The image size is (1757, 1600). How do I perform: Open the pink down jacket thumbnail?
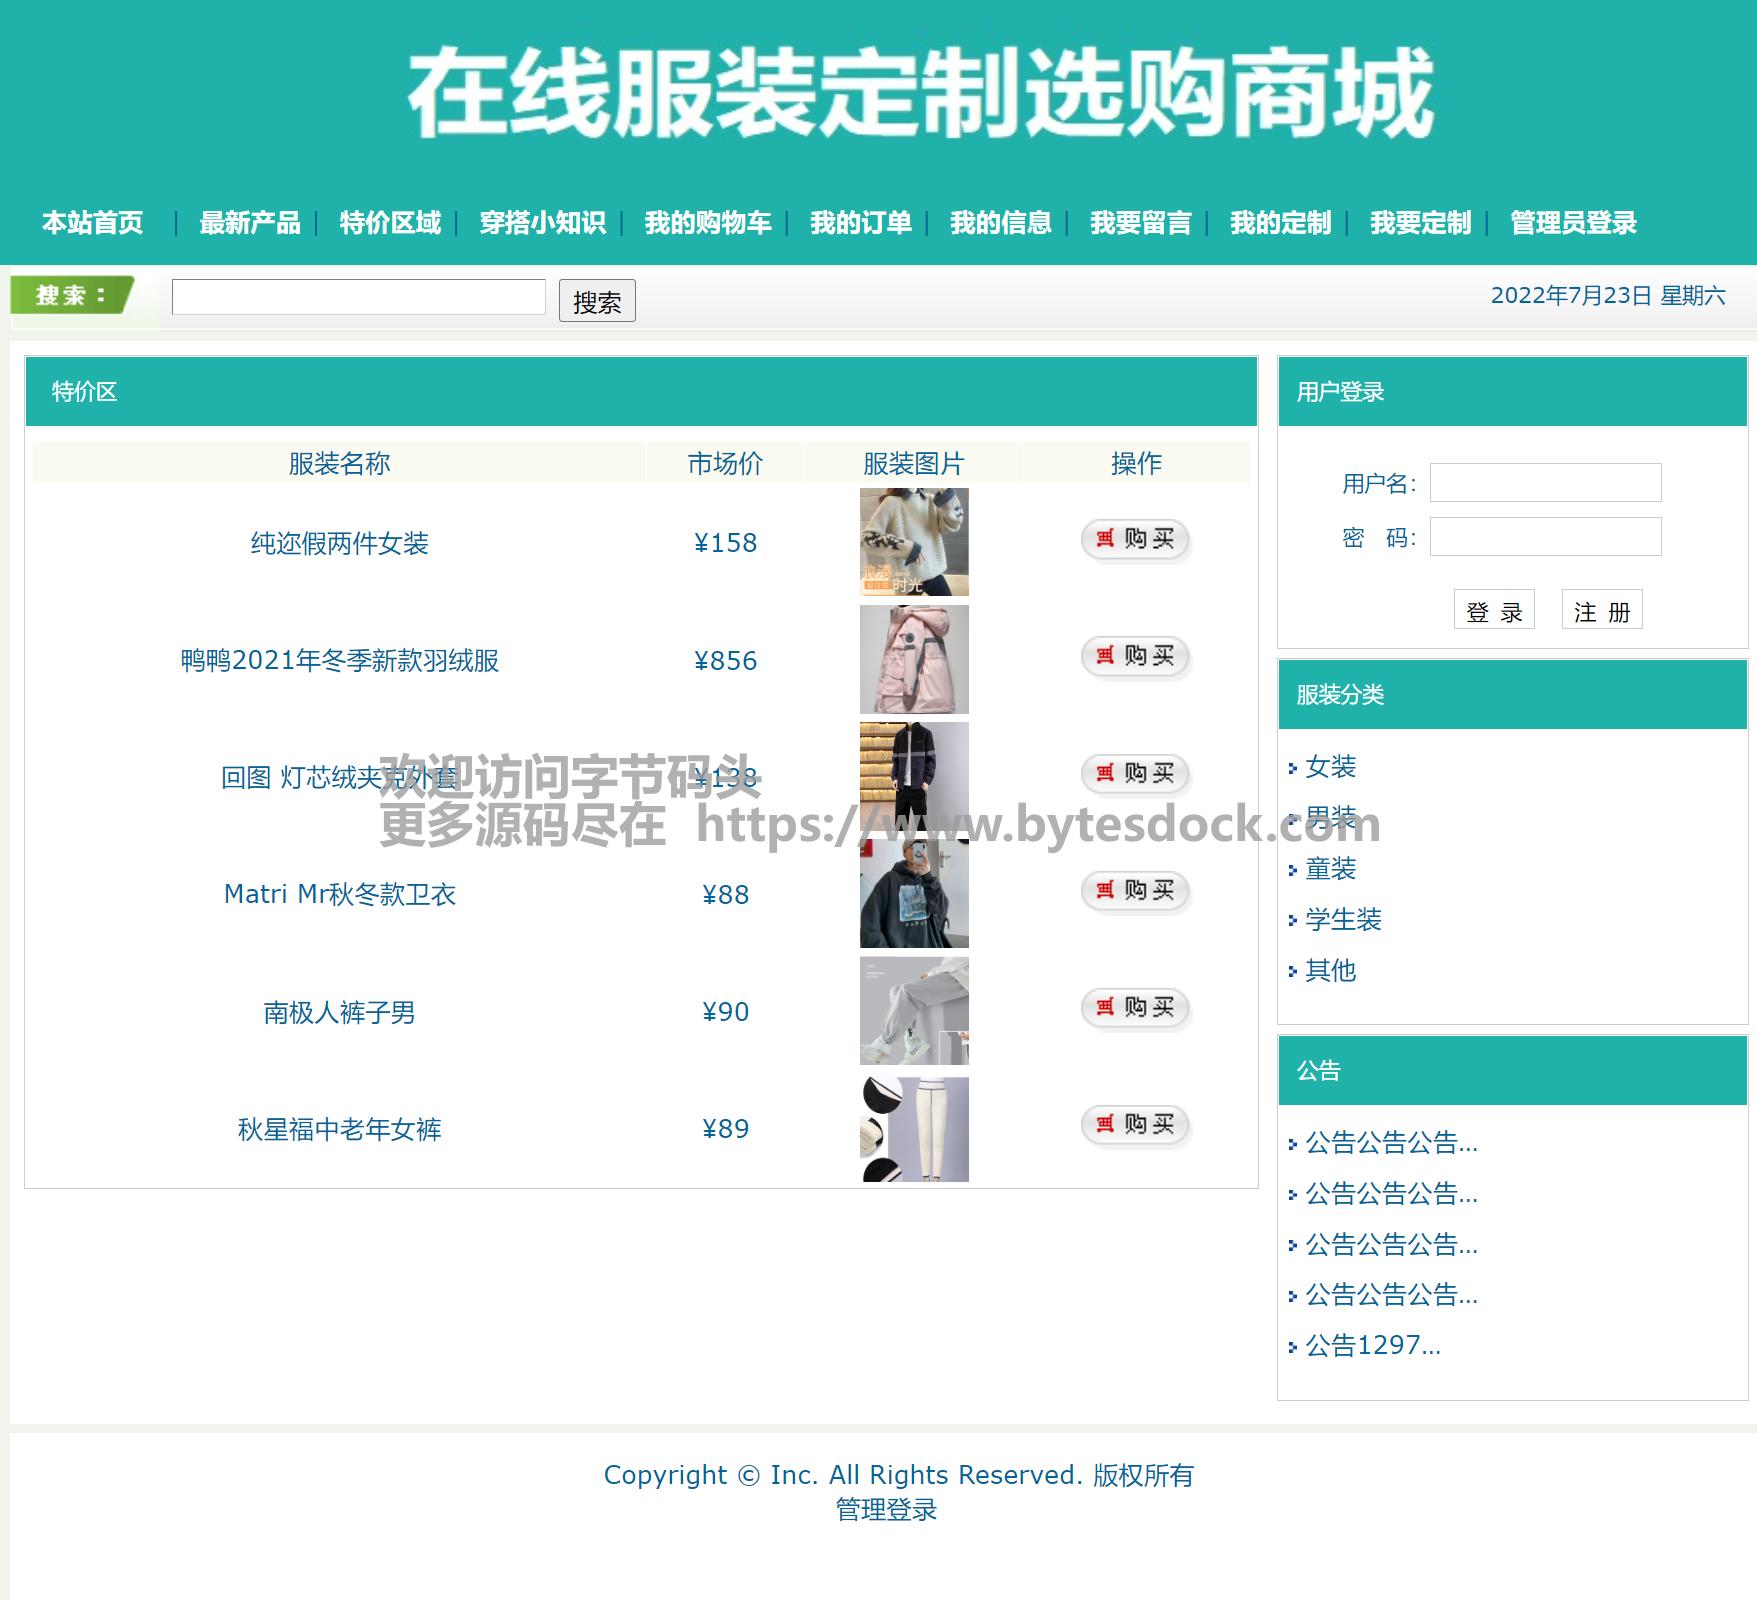(x=913, y=659)
